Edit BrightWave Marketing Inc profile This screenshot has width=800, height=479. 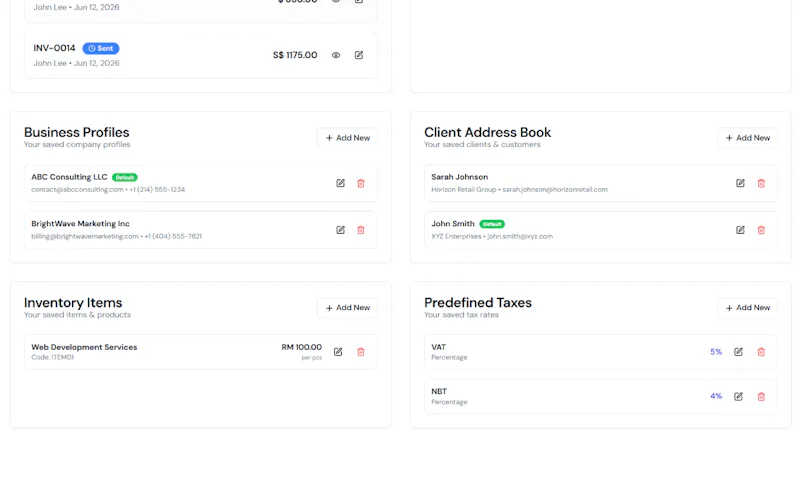(340, 230)
